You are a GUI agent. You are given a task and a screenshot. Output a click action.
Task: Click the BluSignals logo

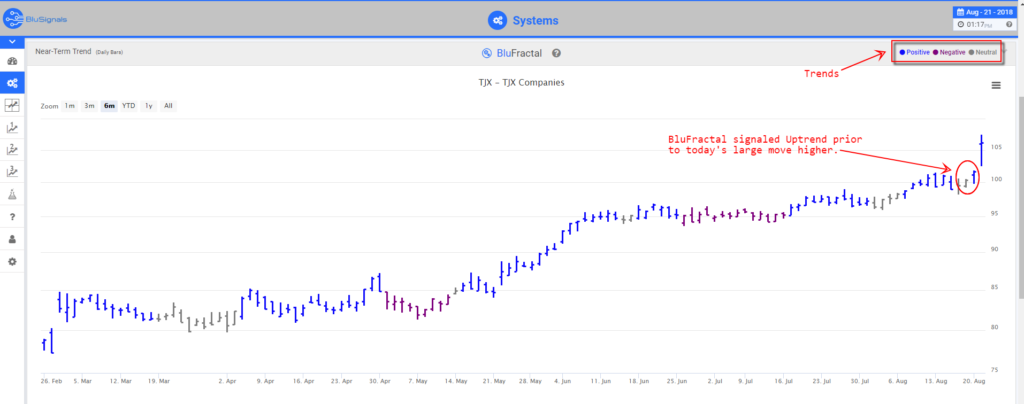click(x=35, y=18)
